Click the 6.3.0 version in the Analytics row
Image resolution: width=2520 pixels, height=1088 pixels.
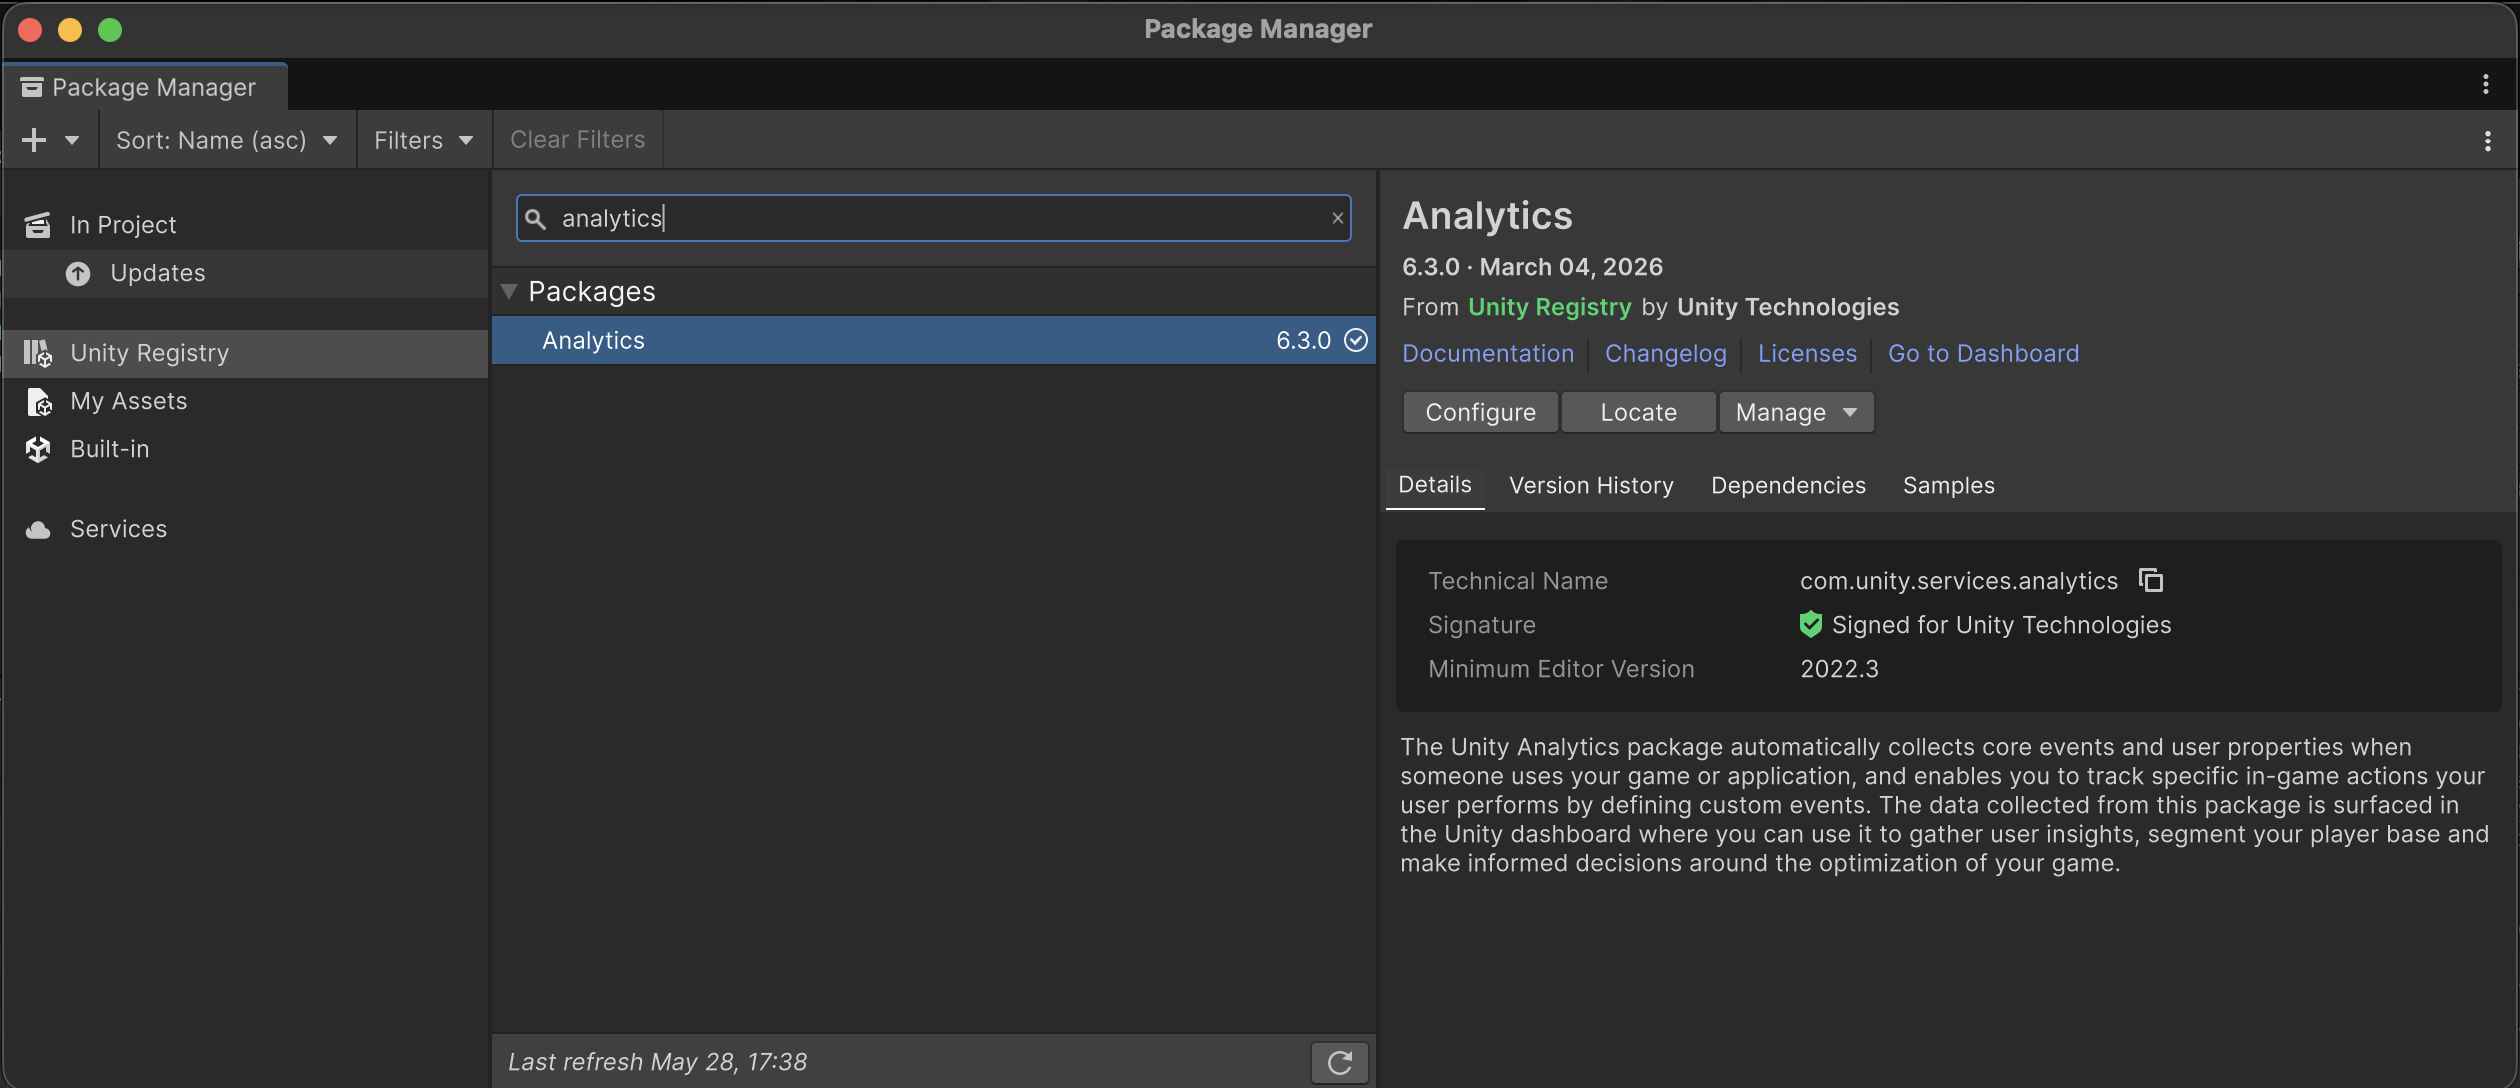click(x=1303, y=340)
